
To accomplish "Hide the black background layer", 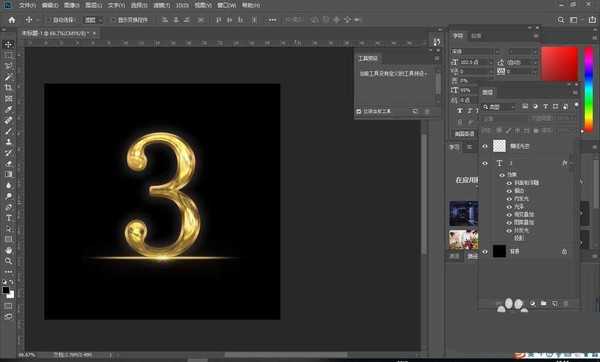I will click(485, 251).
